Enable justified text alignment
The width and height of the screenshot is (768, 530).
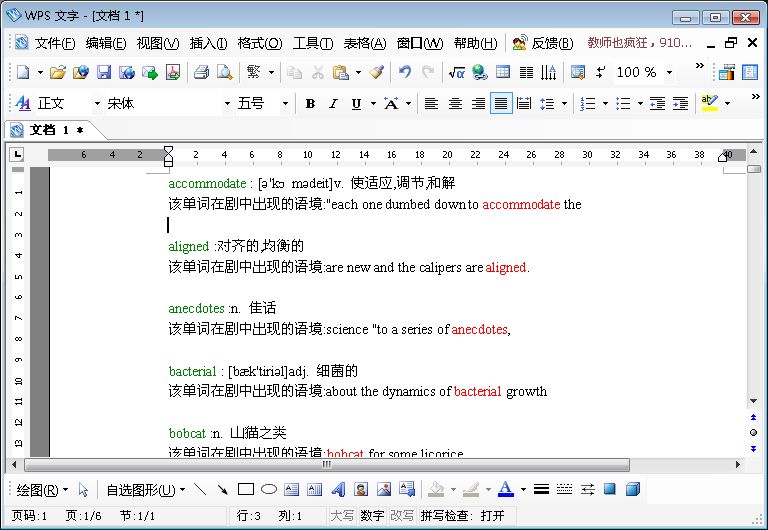tap(501, 104)
